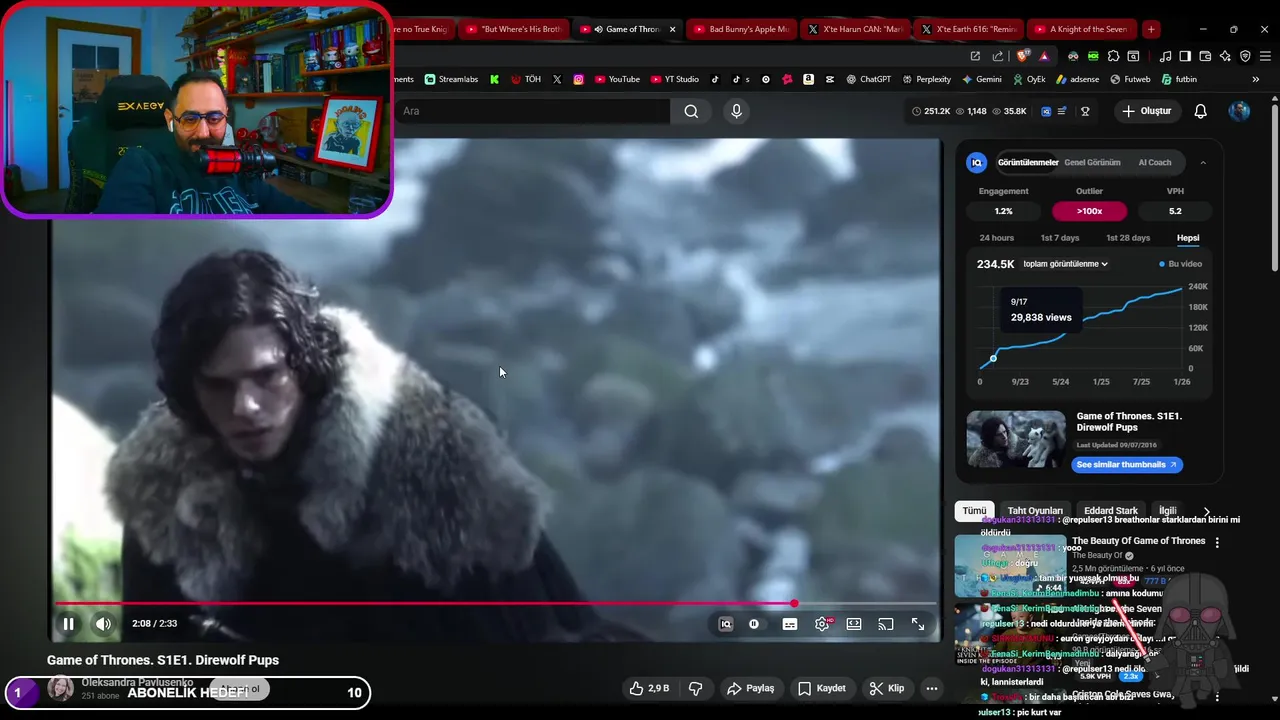Click Brave Shields lion icon
Screen dimensions: 1280x720
1022,56
